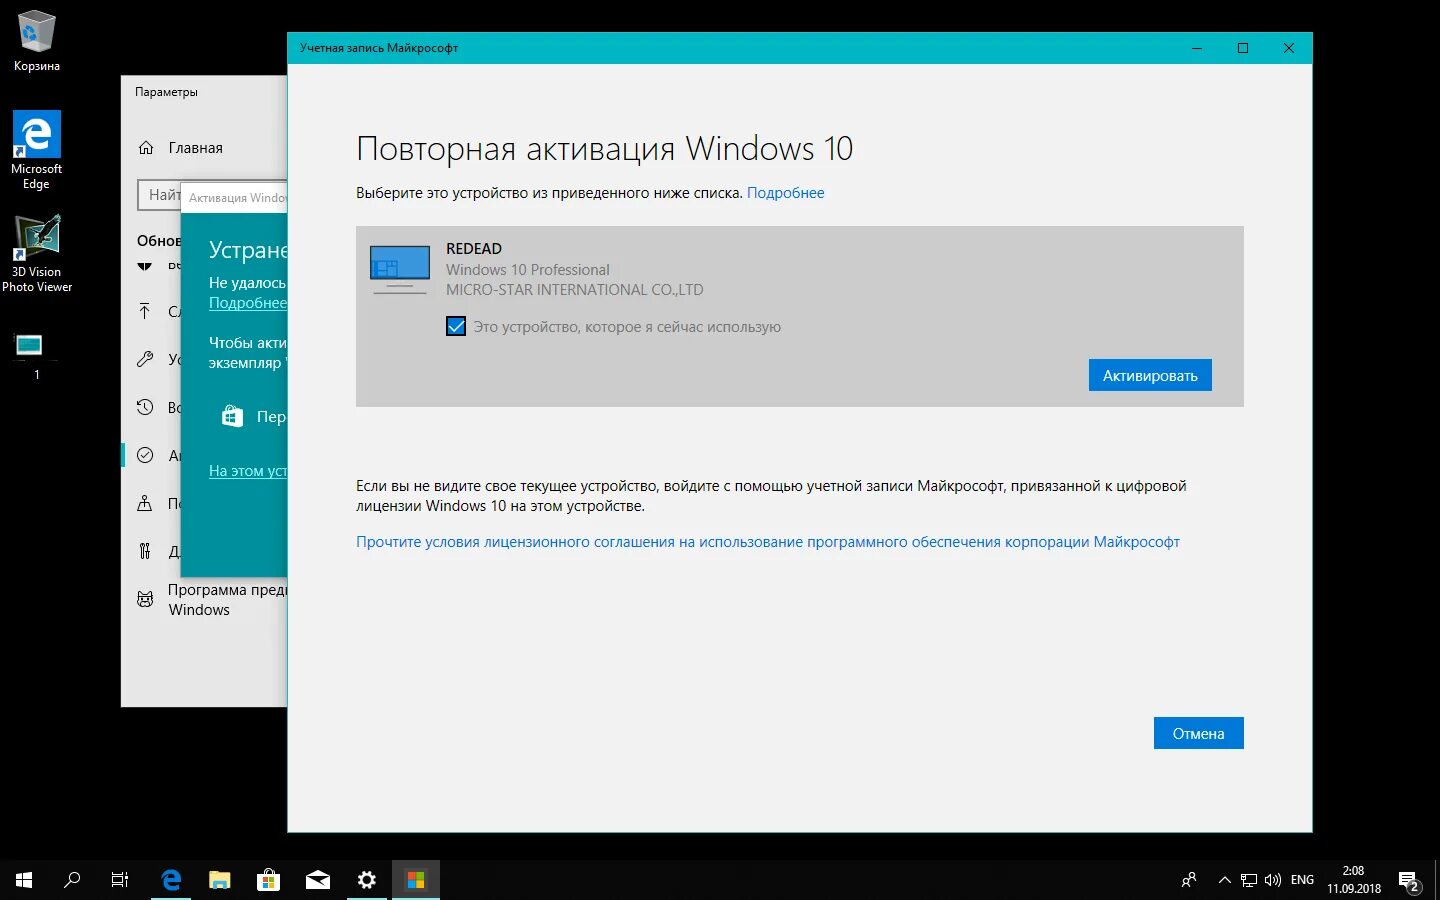Image resolution: width=1440 pixels, height=900 pixels.
Task: Select the Activation section in Settings sidebar
Action: pyautogui.click(x=145, y=455)
